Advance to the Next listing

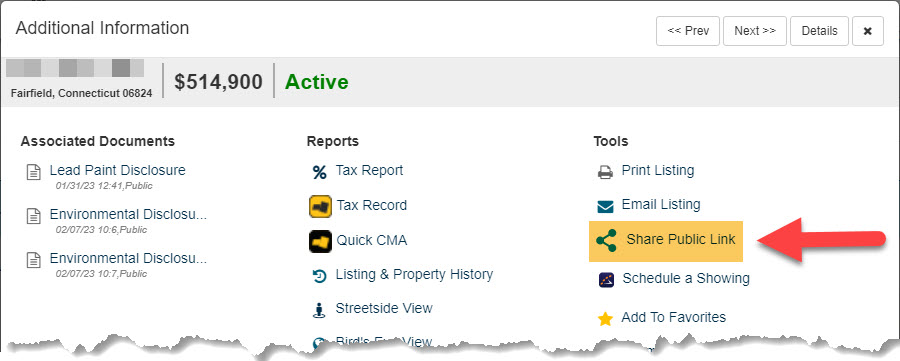[754, 31]
